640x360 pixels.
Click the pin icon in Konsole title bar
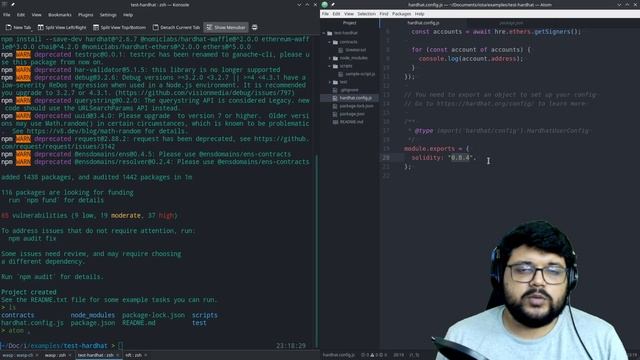[13, 4]
